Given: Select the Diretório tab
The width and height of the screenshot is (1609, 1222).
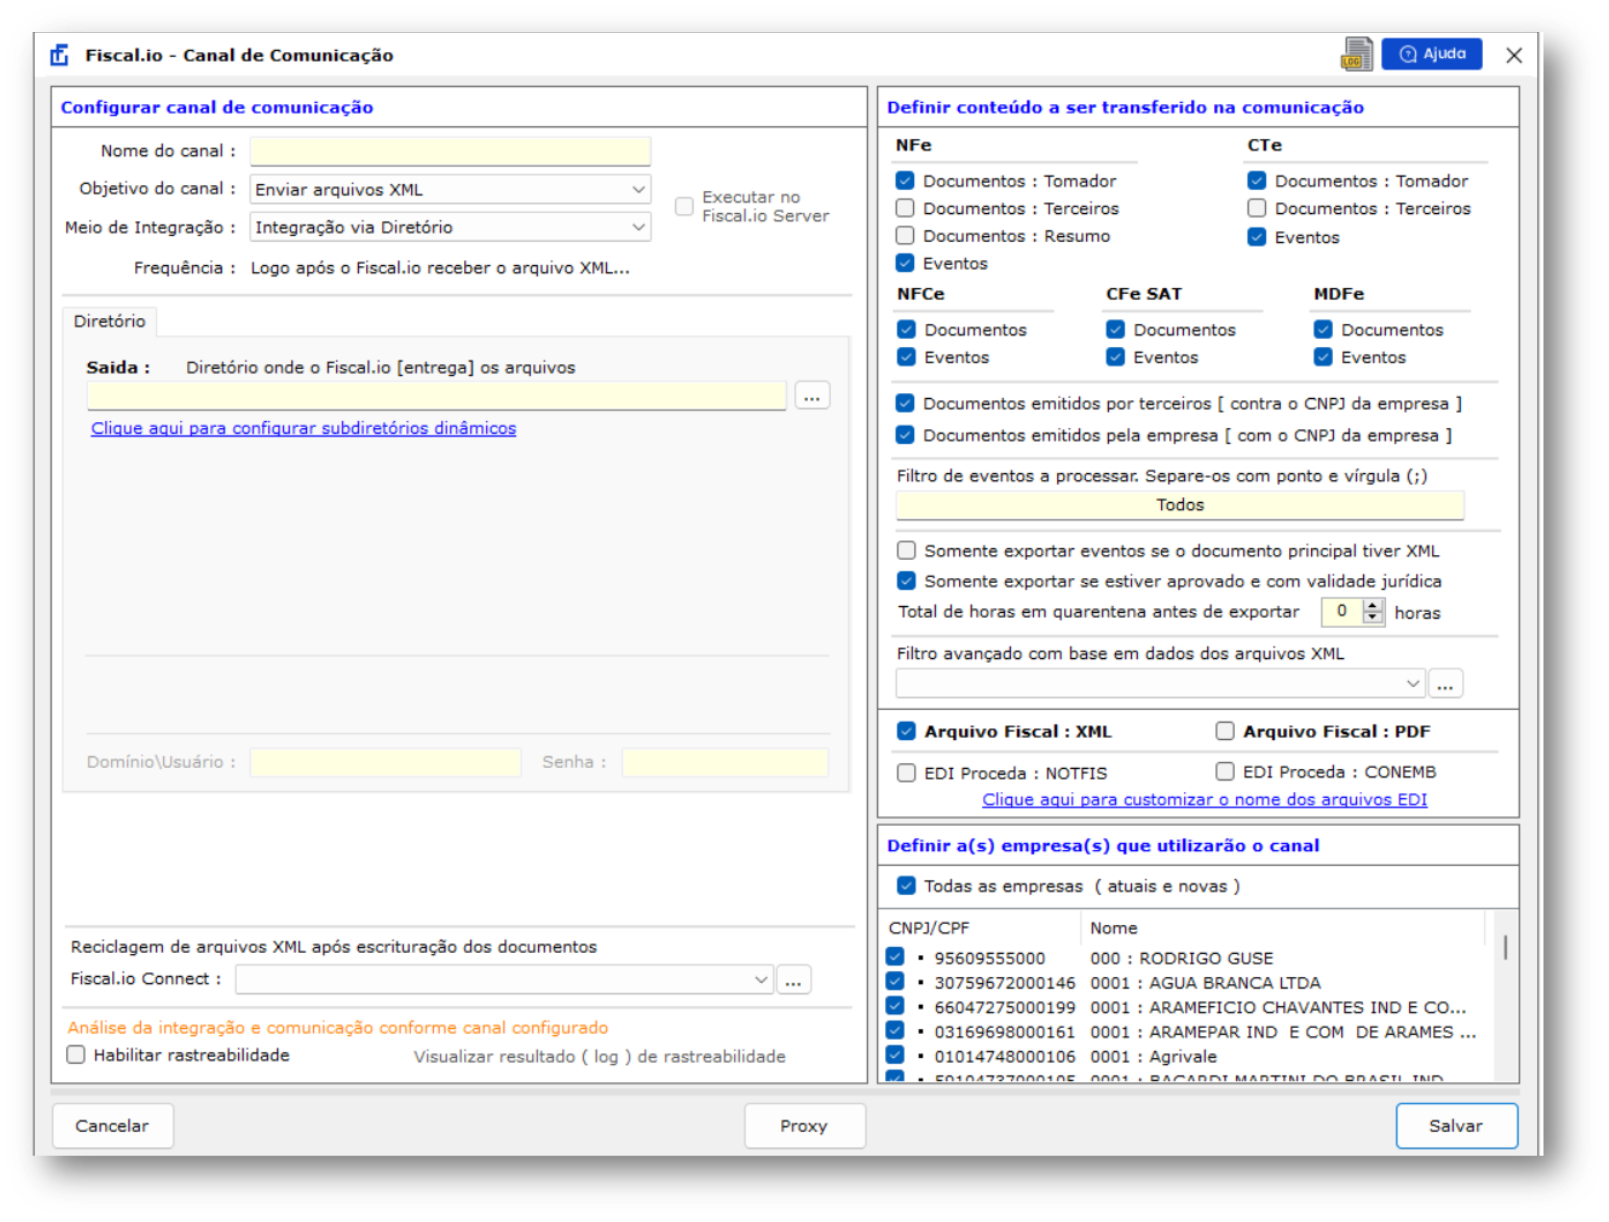Looking at the screenshot, I should pyautogui.click(x=109, y=321).
